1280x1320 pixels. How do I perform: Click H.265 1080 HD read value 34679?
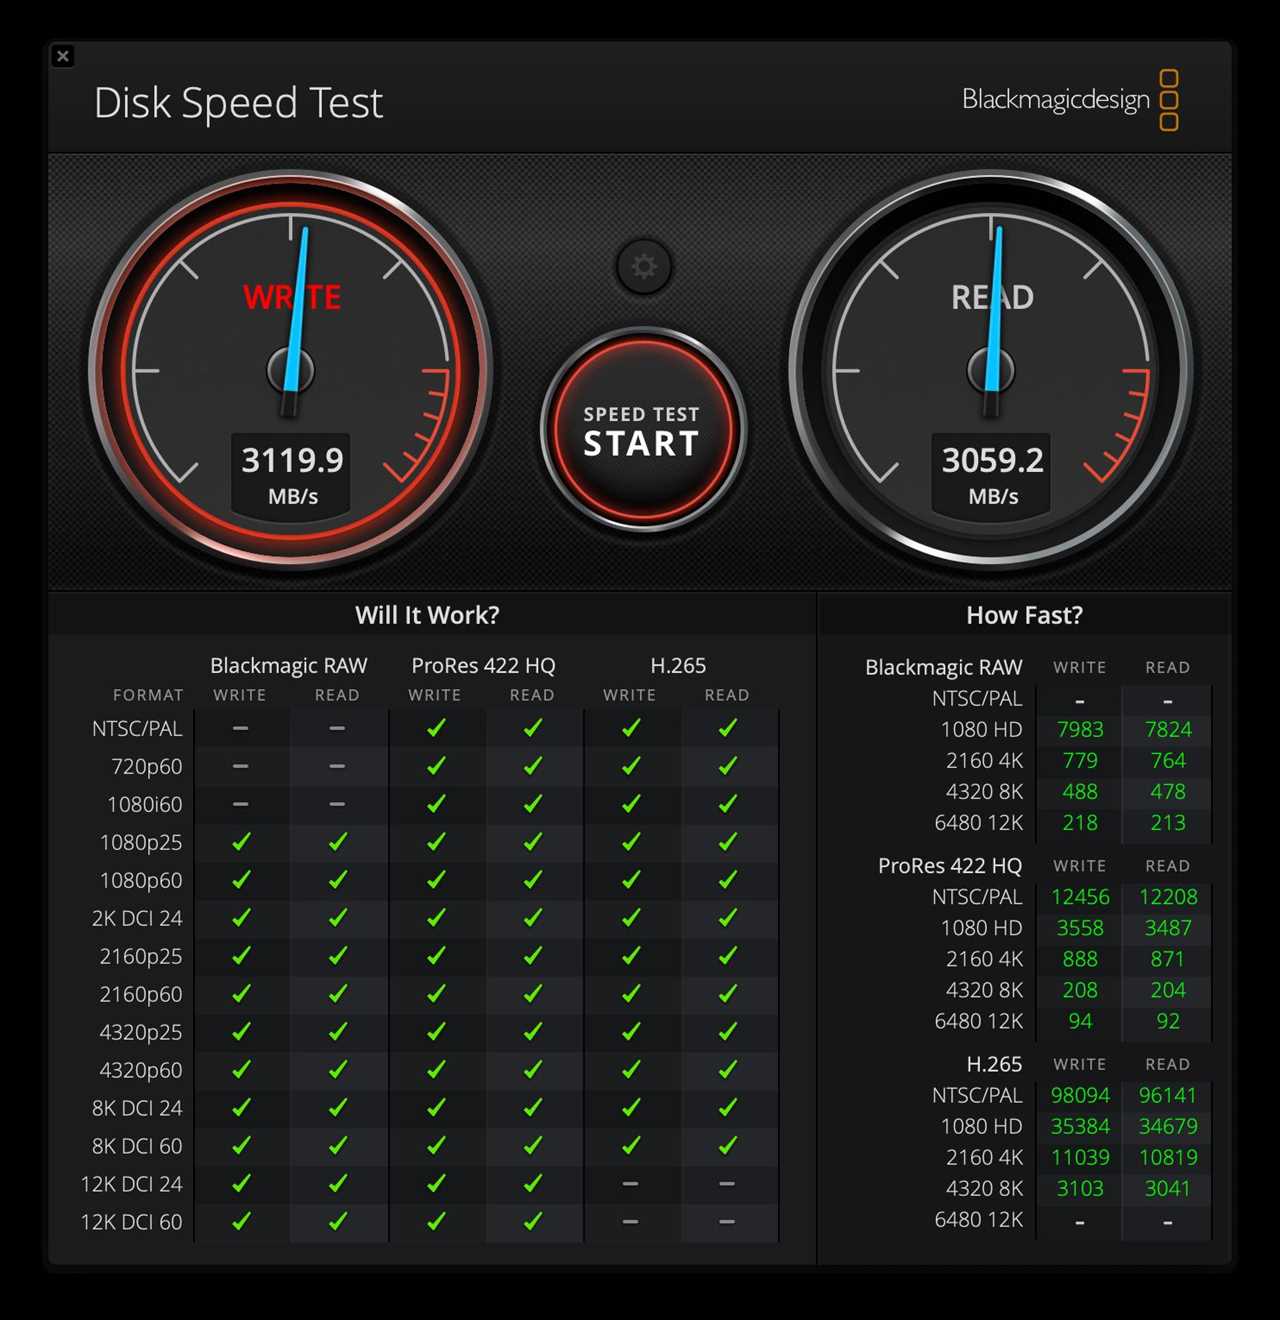pos(1168,1126)
